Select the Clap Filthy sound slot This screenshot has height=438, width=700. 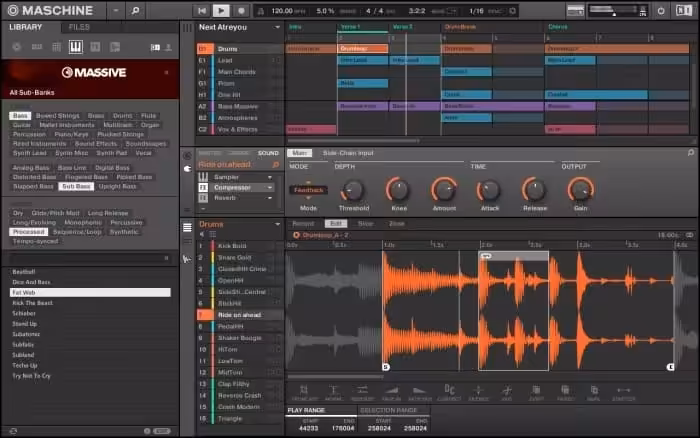coord(240,384)
